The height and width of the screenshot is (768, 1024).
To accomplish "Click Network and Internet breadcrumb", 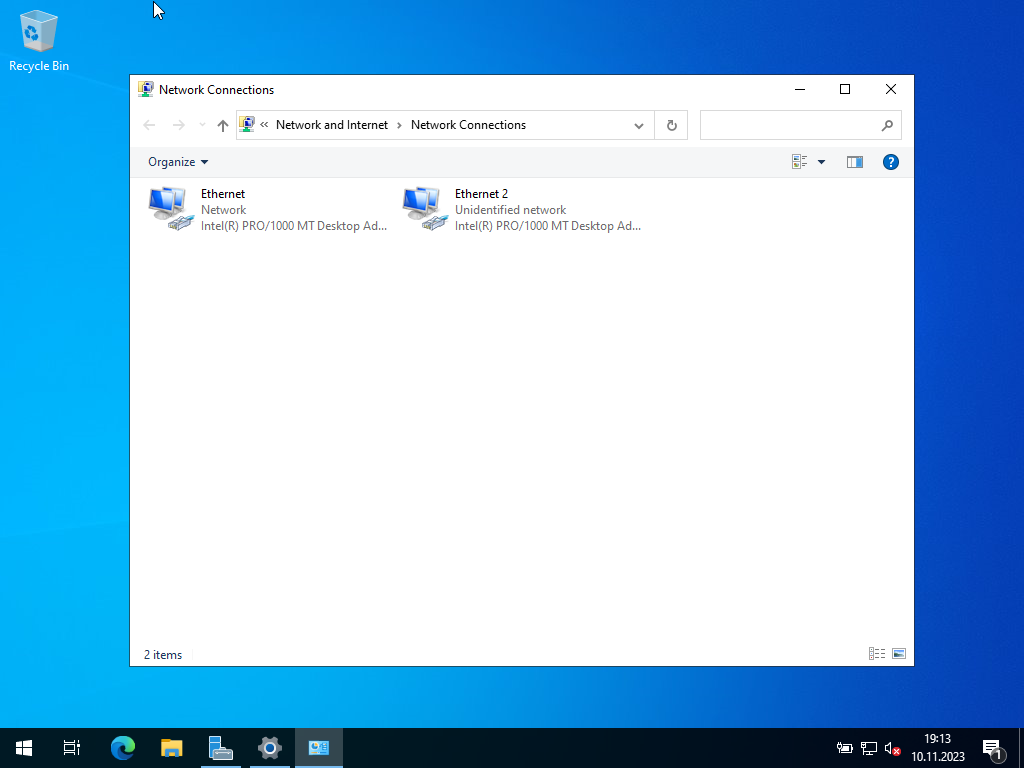I will click(332, 125).
